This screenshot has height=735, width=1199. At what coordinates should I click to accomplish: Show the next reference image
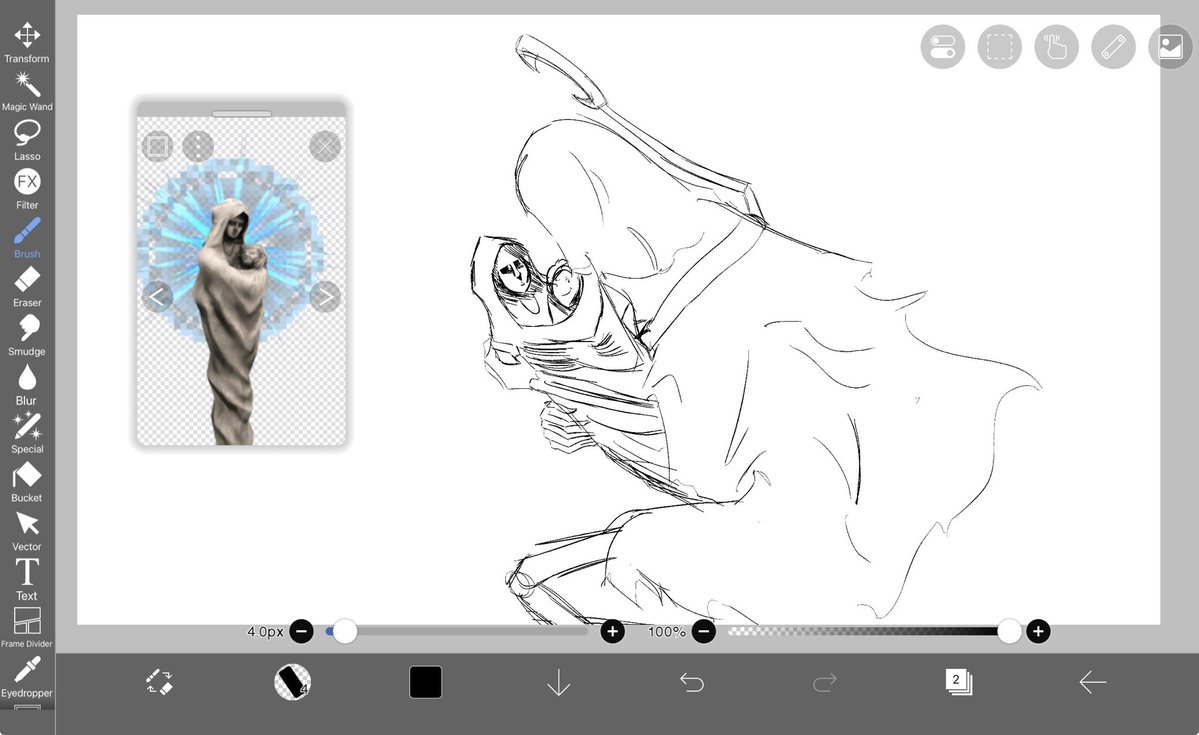324,296
